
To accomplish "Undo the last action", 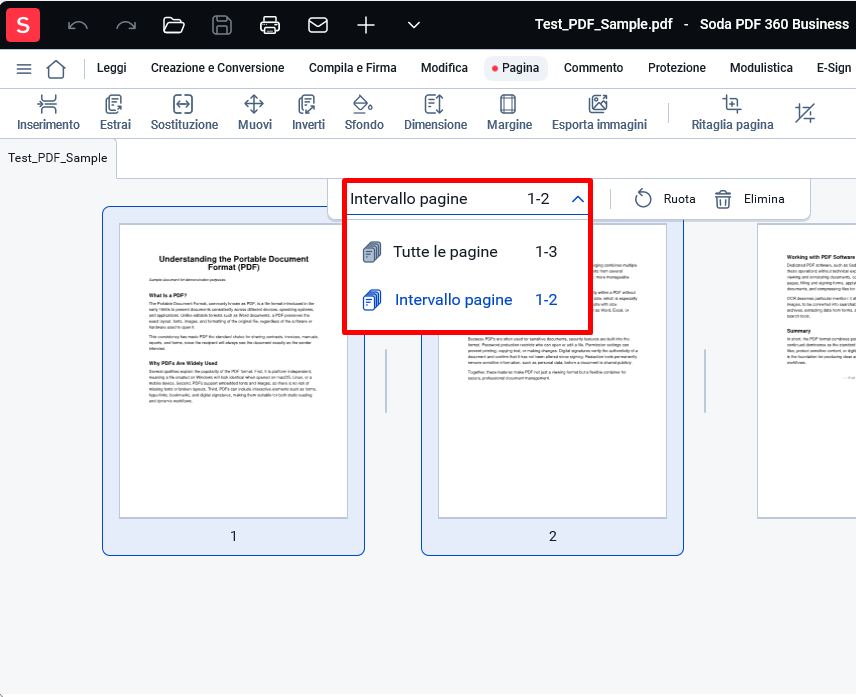I will pyautogui.click(x=78, y=25).
